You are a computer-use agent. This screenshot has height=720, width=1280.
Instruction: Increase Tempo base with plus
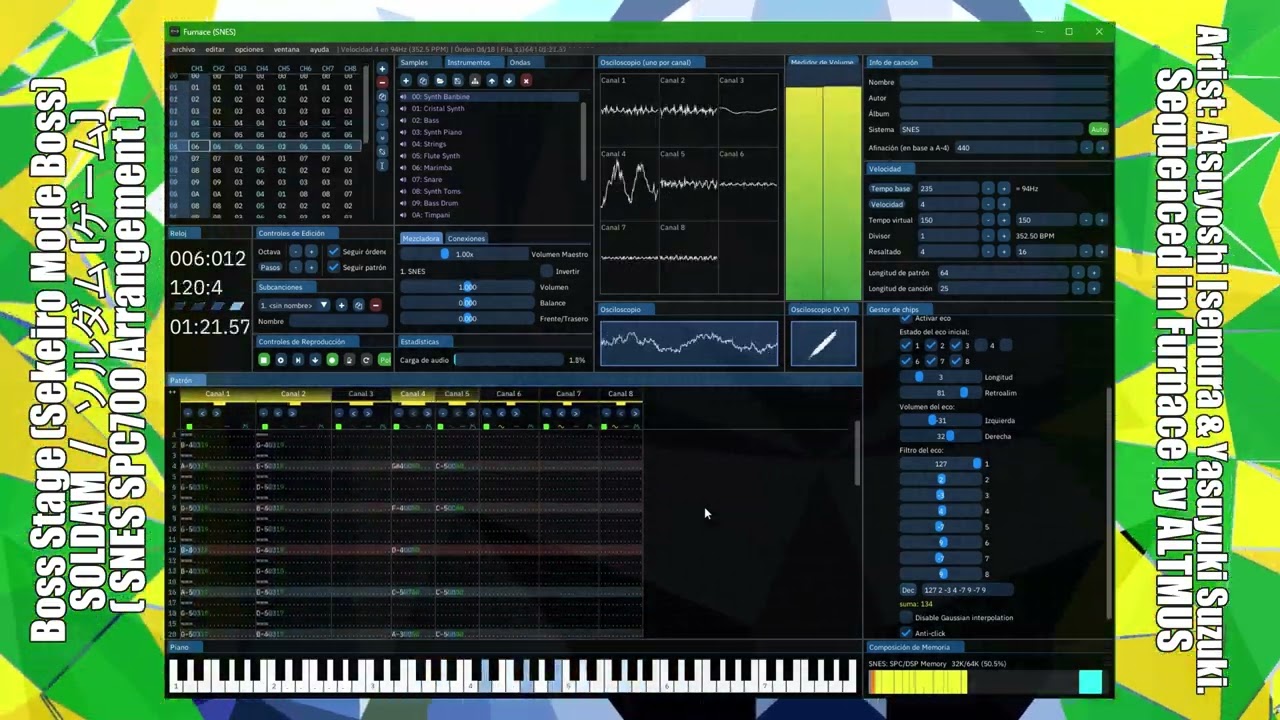[1003, 188]
